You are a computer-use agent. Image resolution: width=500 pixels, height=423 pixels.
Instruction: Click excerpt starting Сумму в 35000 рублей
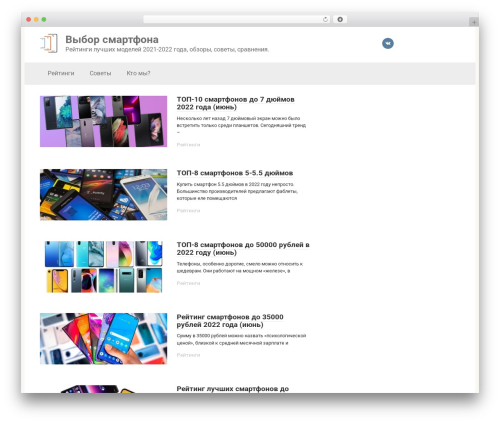click(241, 339)
